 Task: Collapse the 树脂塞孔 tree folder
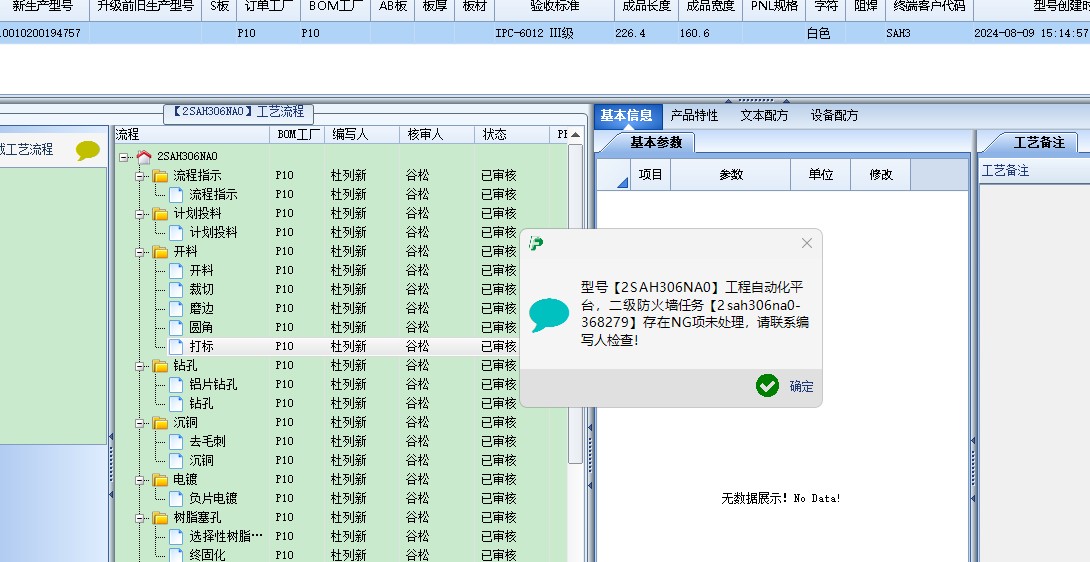[x=140, y=518]
